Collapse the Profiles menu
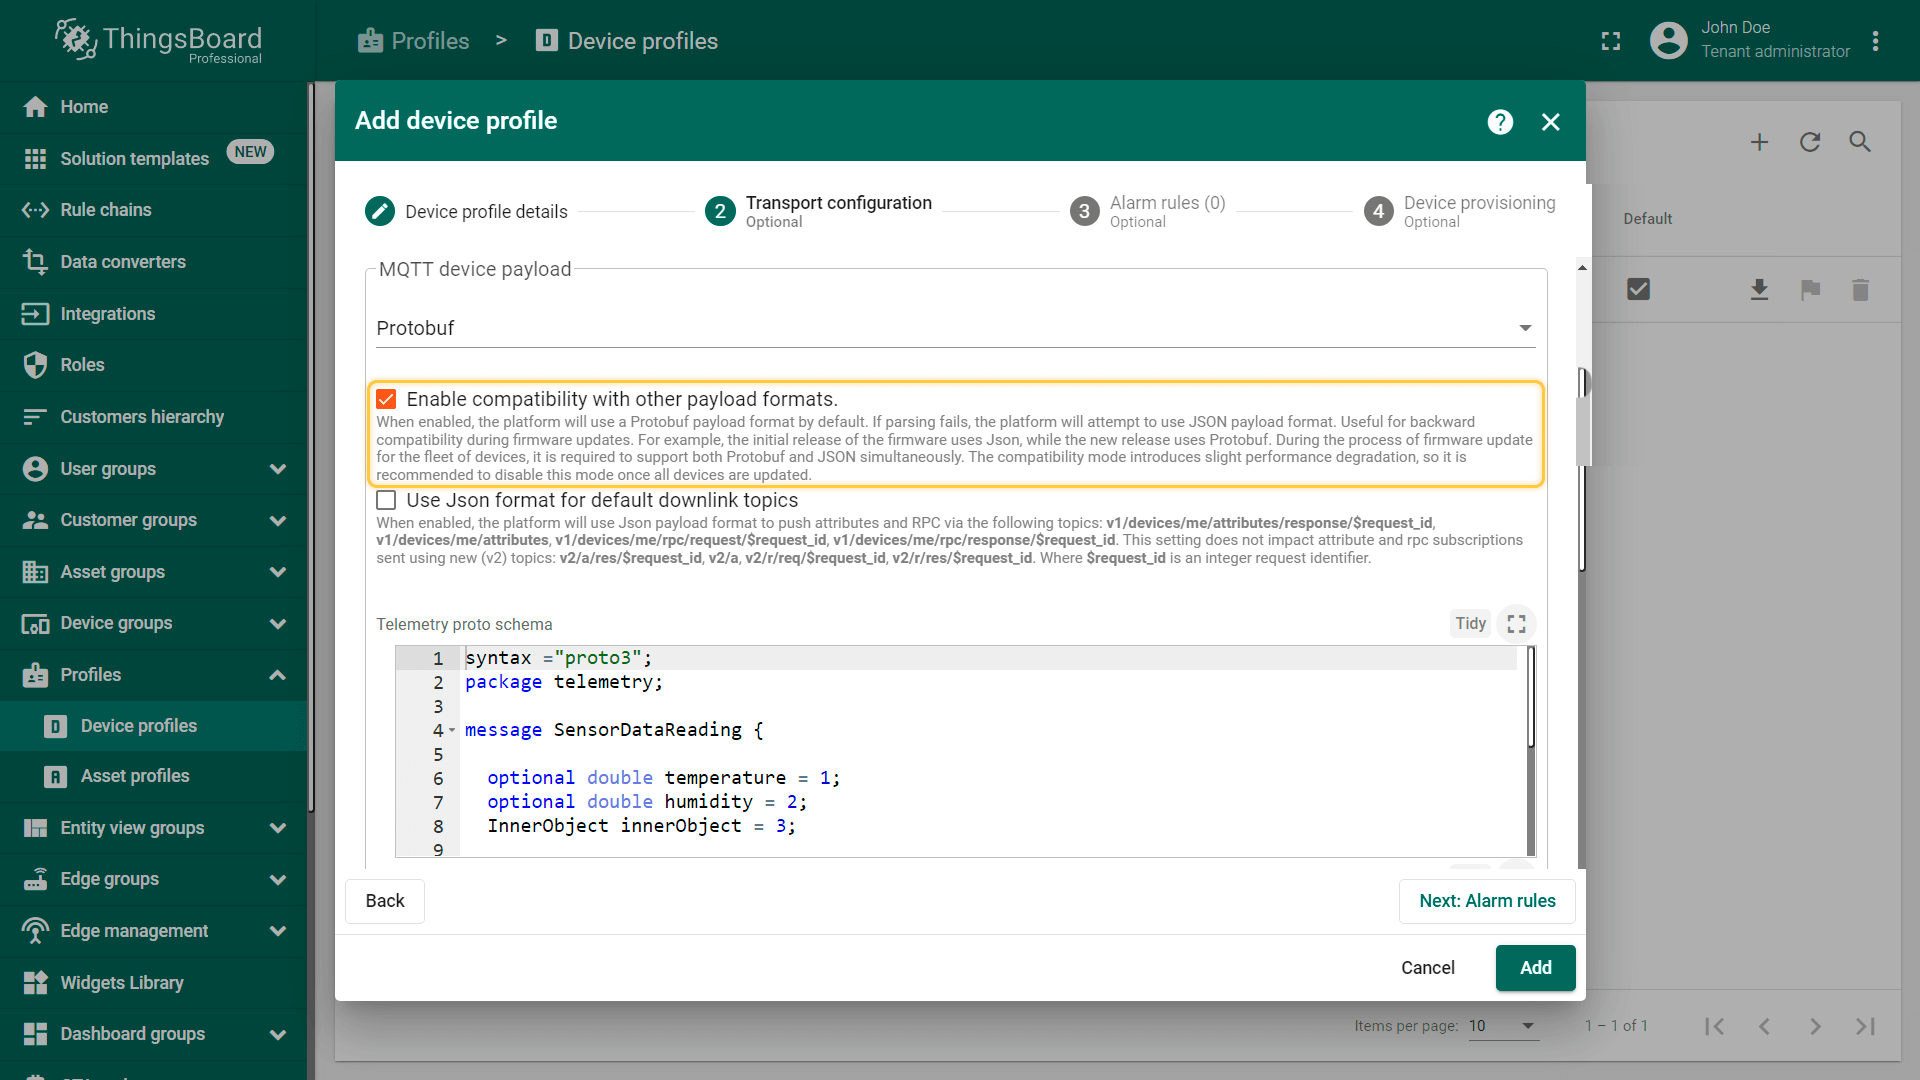 (x=278, y=675)
